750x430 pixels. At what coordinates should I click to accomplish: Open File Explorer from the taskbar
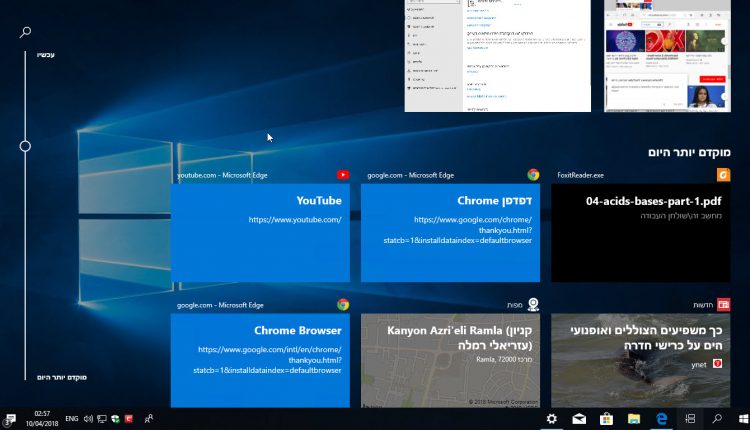[634, 419]
